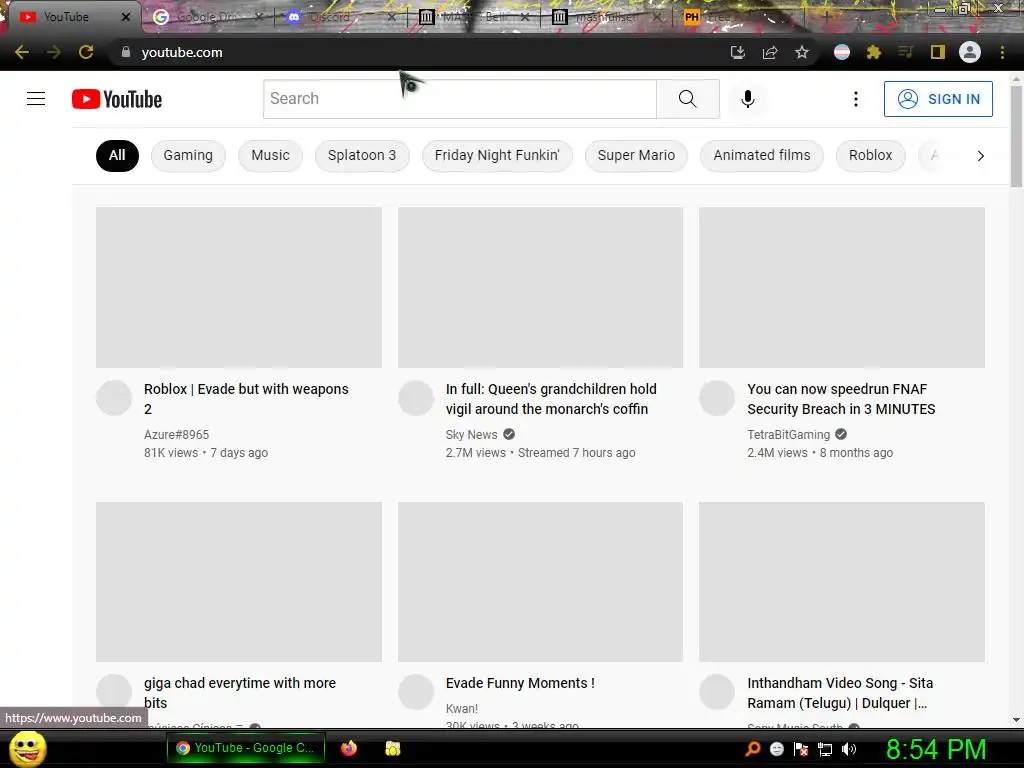Open title 'You can now speedrun FNAF'
The width and height of the screenshot is (1024, 768).
[841, 399]
